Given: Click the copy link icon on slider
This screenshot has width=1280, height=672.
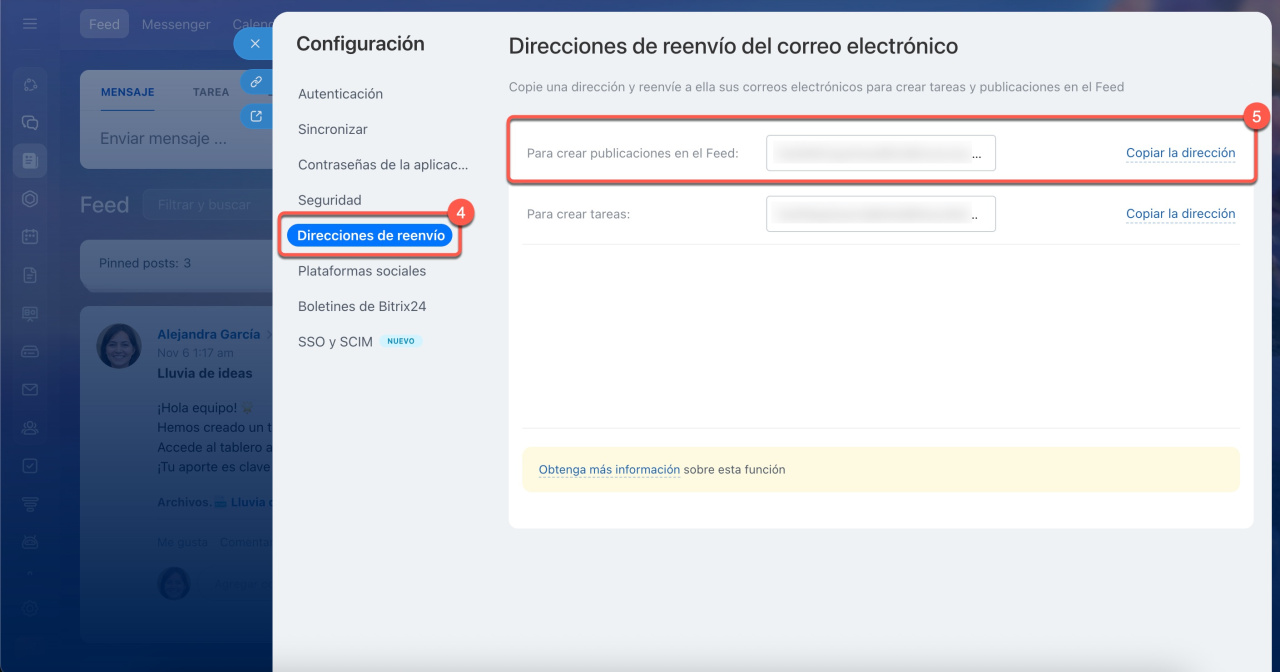Looking at the screenshot, I should 256,82.
